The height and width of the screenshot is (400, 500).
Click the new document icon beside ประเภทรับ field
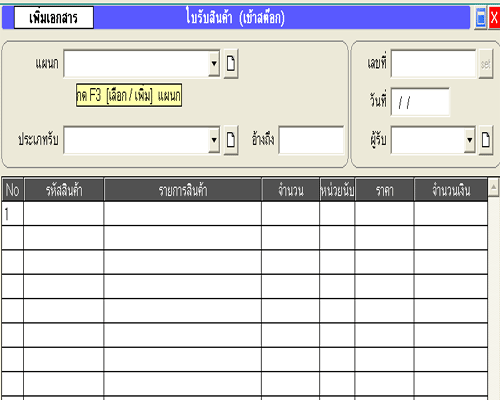(231, 140)
